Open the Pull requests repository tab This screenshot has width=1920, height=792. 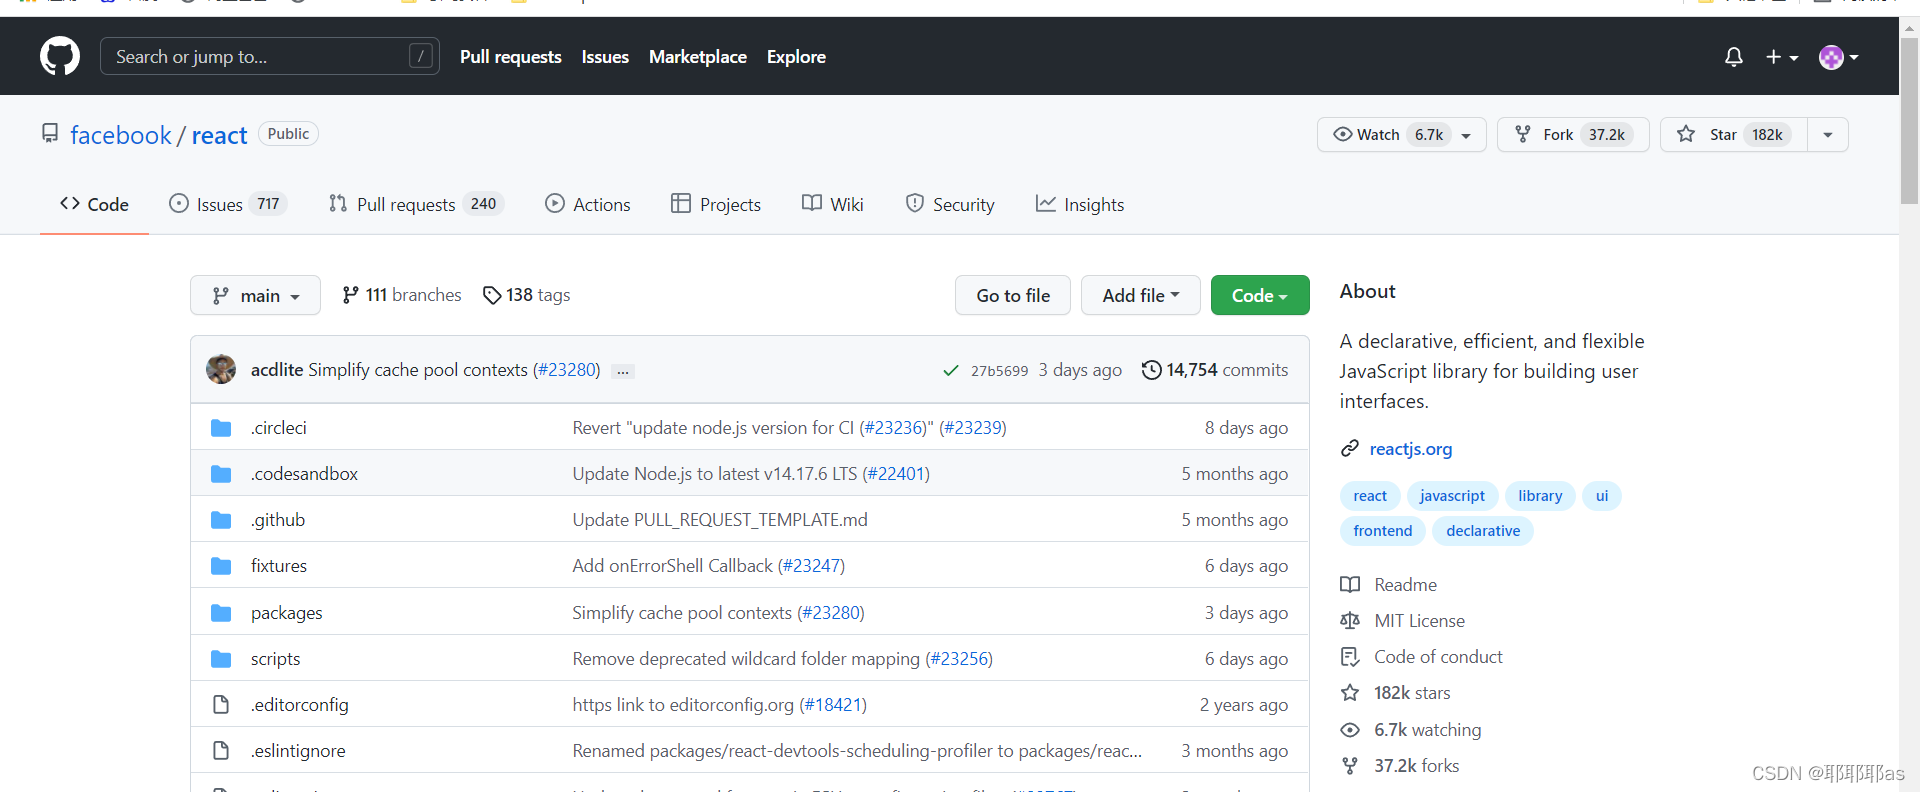(x=416, y=204)
